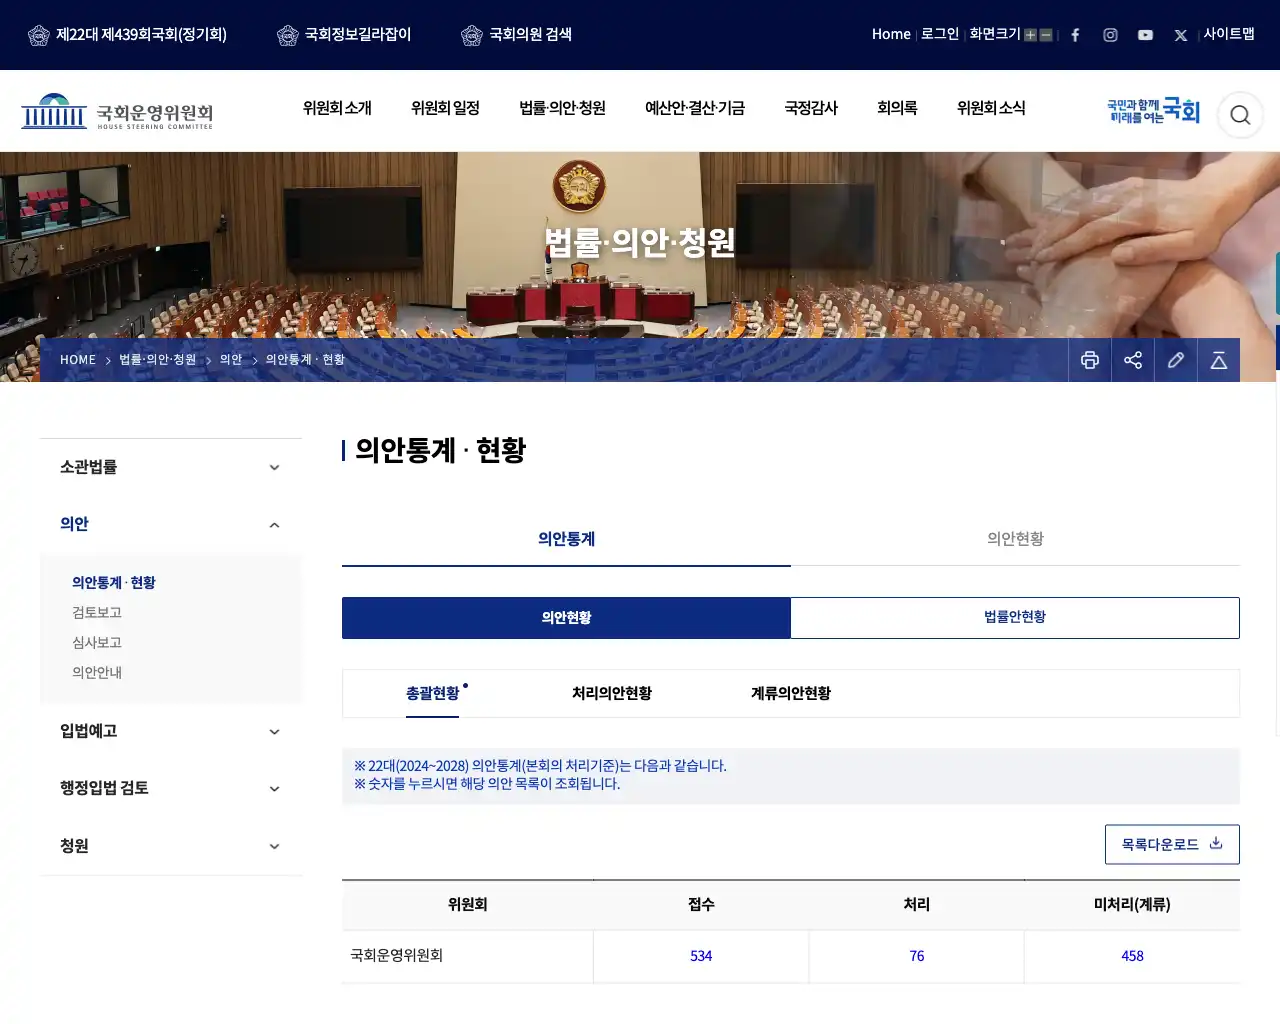Decrease screen size with minus icon
Viewport: 1280px width, 1024px height.
pyautogui.click(x=1046, y=35)
